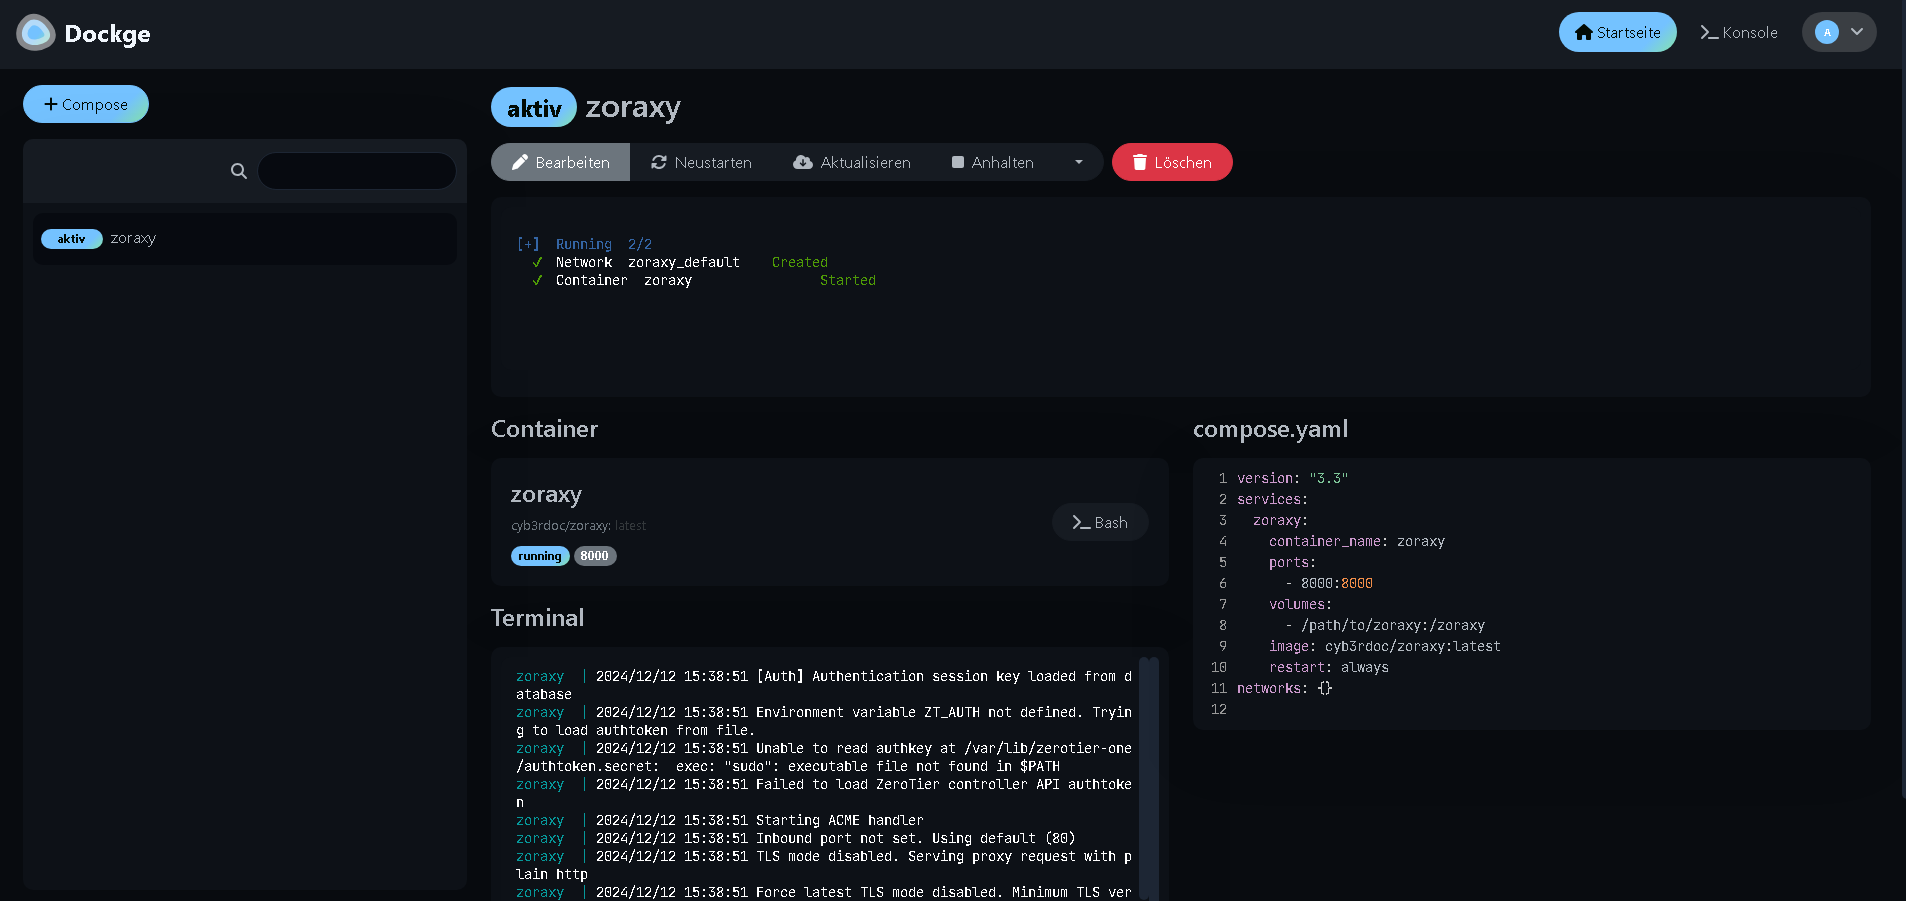This screenshot has width=1906, height=901.
Task: Click the Dockge logo icon
Action: pyautogui.click(x=36, y=33)
